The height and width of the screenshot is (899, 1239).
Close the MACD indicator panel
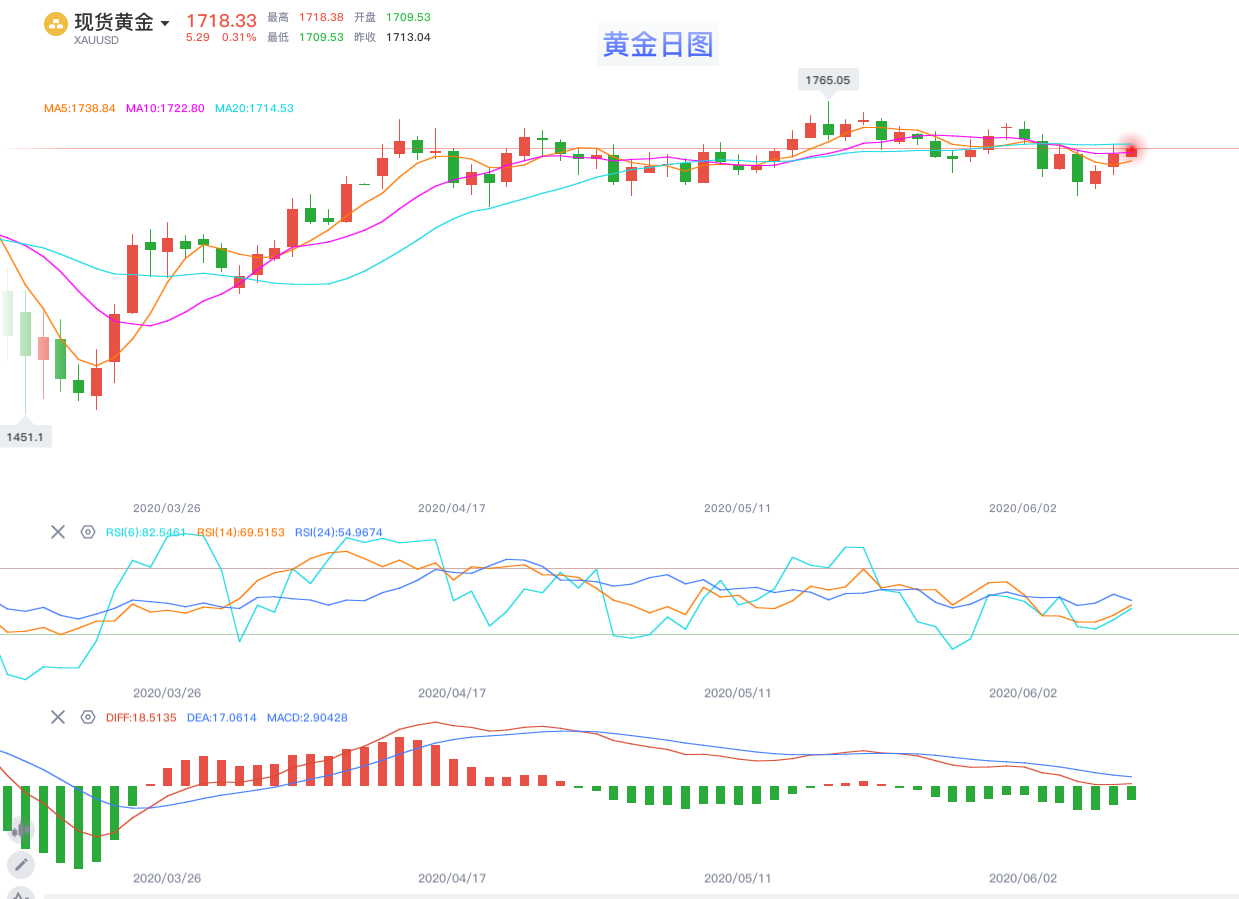58,717
